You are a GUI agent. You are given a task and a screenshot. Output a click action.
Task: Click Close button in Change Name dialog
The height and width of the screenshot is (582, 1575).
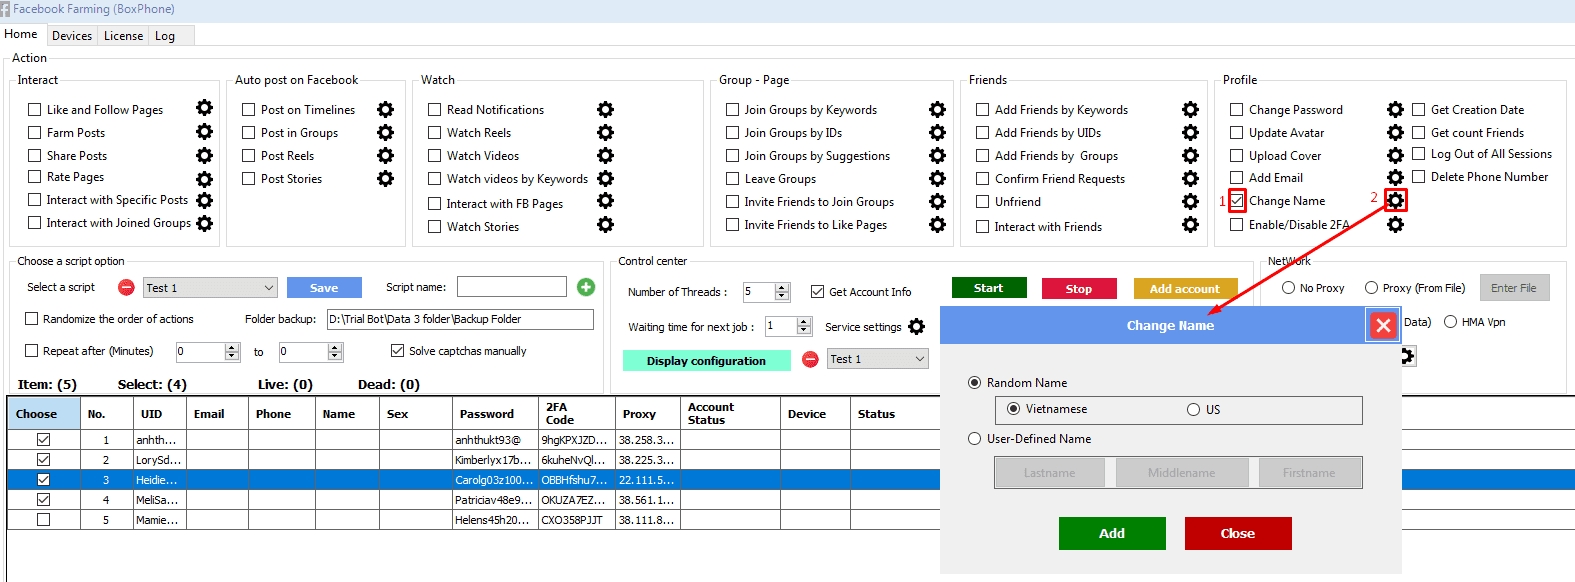1238,533
